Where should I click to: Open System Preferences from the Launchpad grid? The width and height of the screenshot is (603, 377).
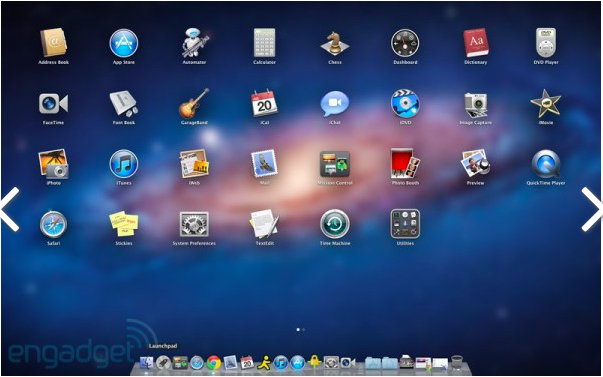pyautogui.click(x=194, y=224)
